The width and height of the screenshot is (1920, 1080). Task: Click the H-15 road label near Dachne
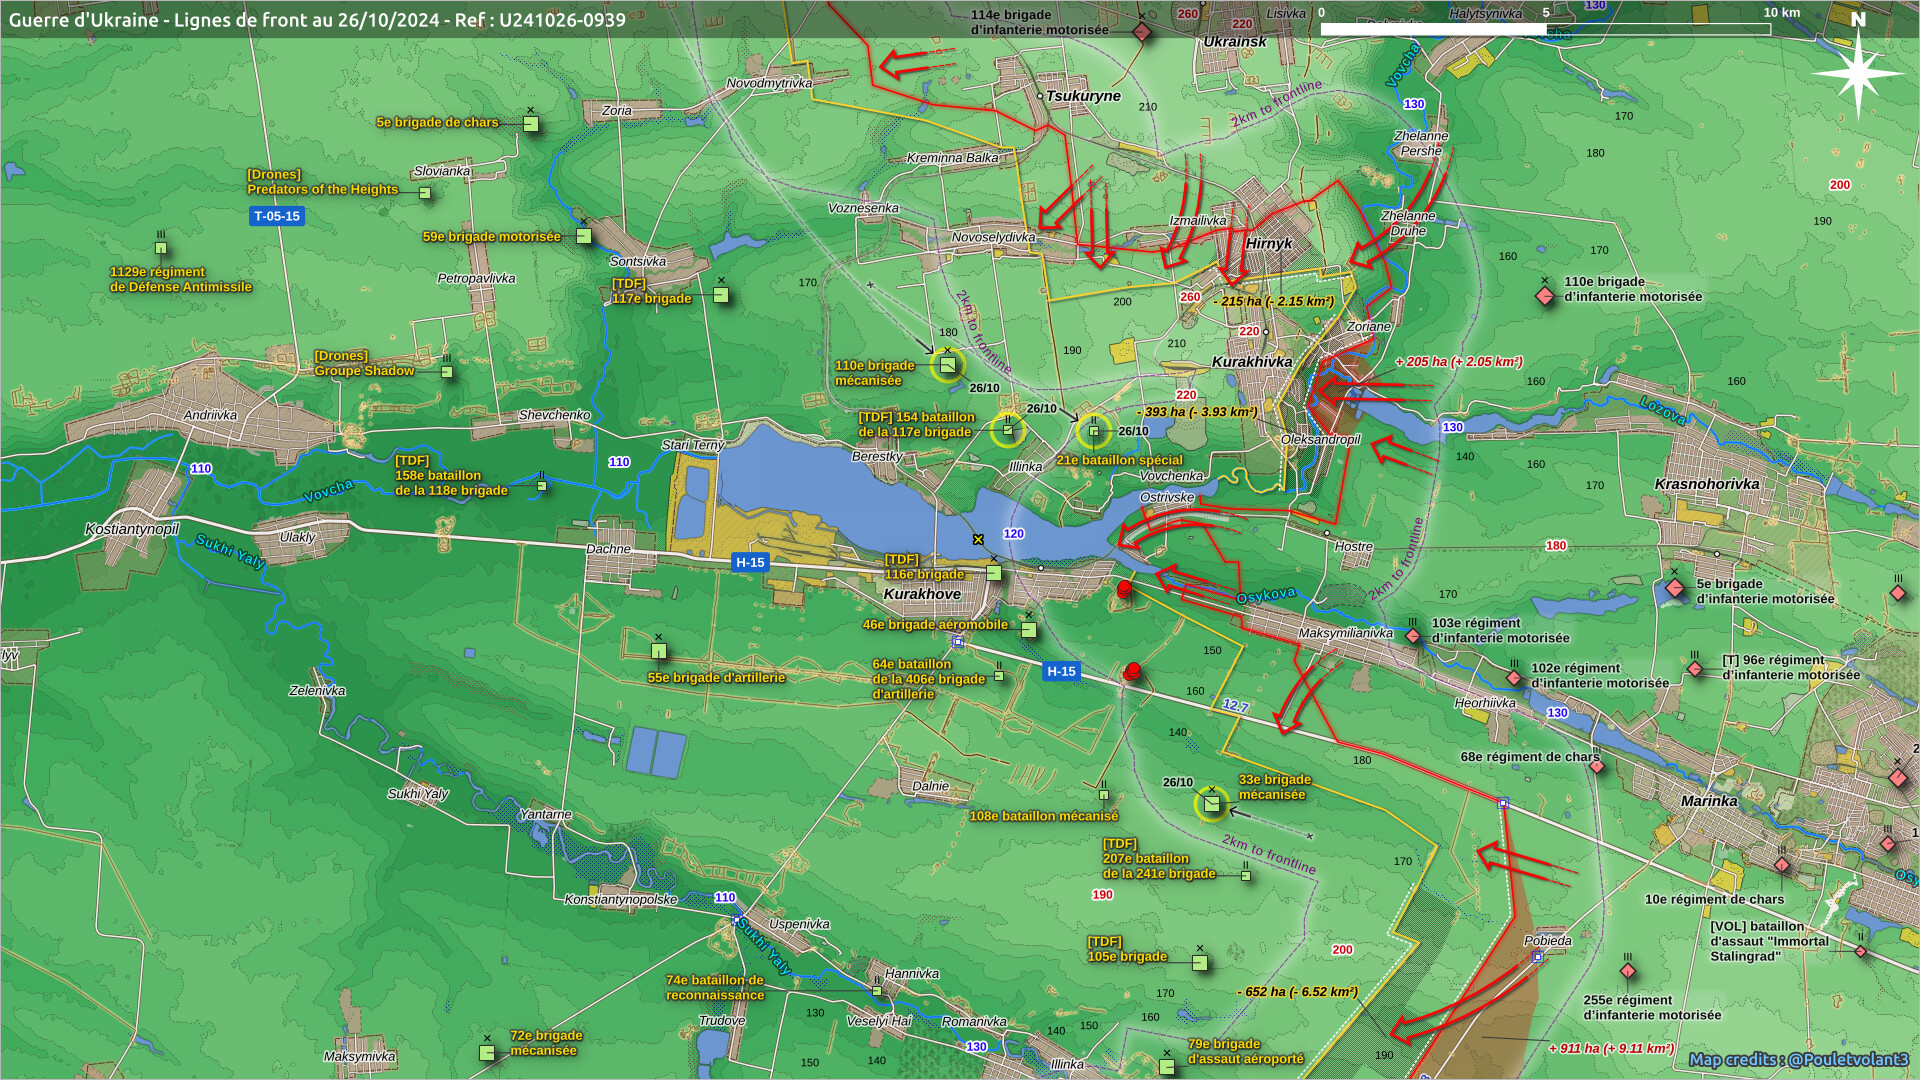pyautogui.click(x=750, y=562)
